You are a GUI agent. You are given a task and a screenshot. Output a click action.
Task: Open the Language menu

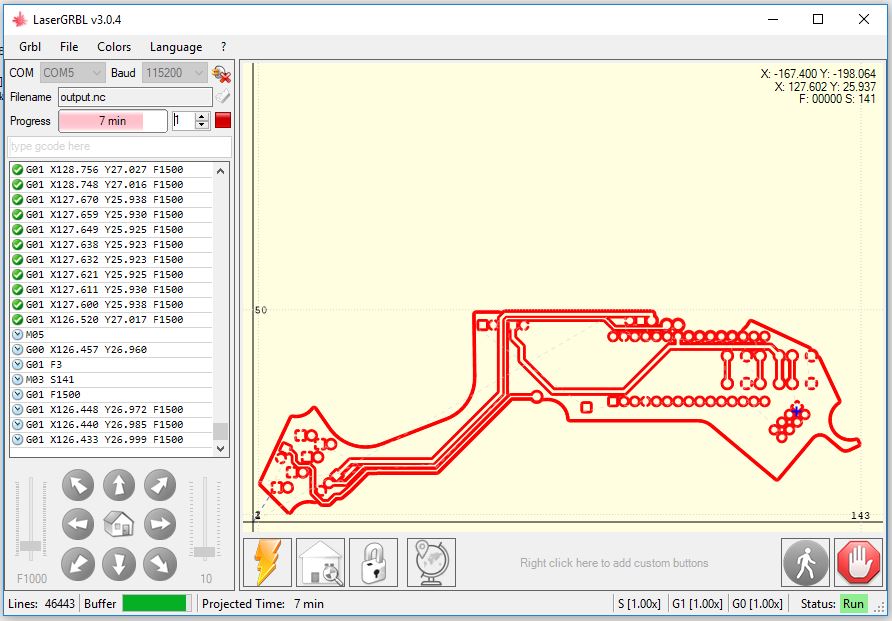tap(176, 47)
